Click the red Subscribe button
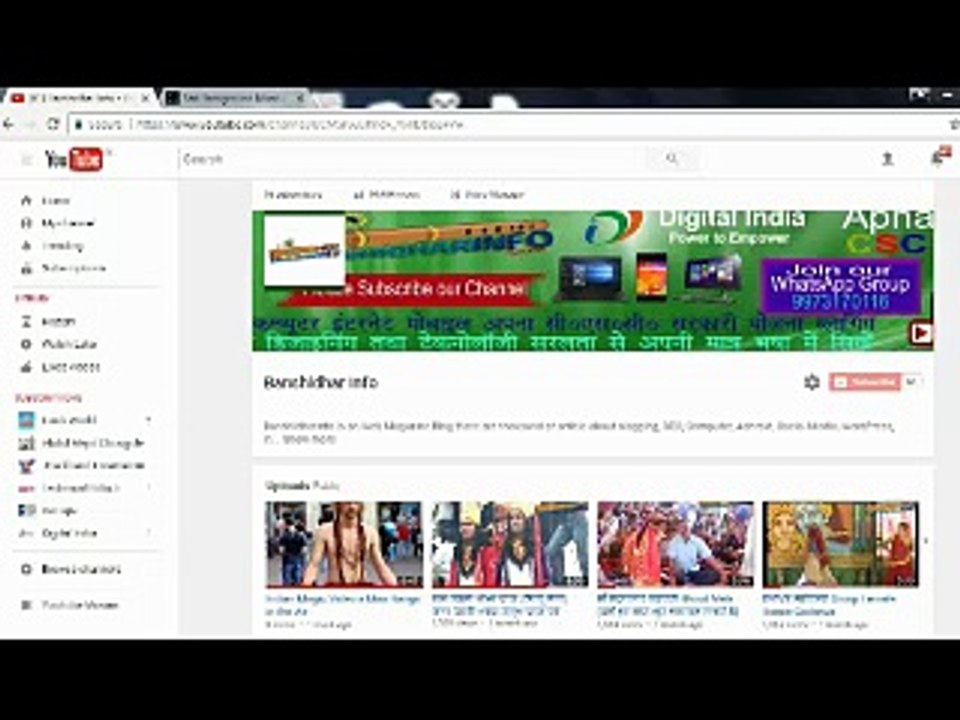The image size is (960, 720). pyautogui.click(x=865, y=382)
